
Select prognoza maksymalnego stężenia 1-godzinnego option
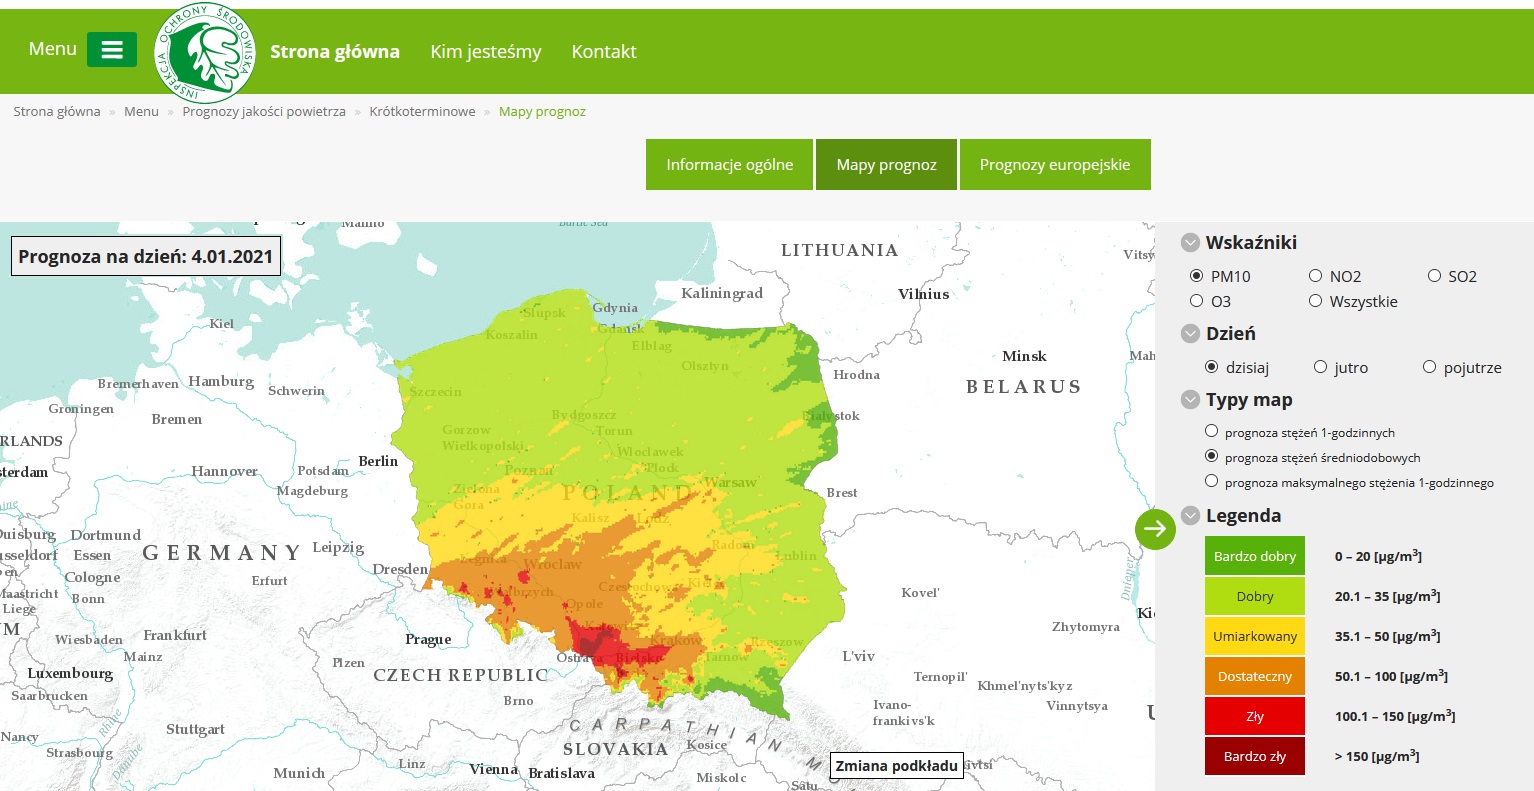coord(1212,481)
